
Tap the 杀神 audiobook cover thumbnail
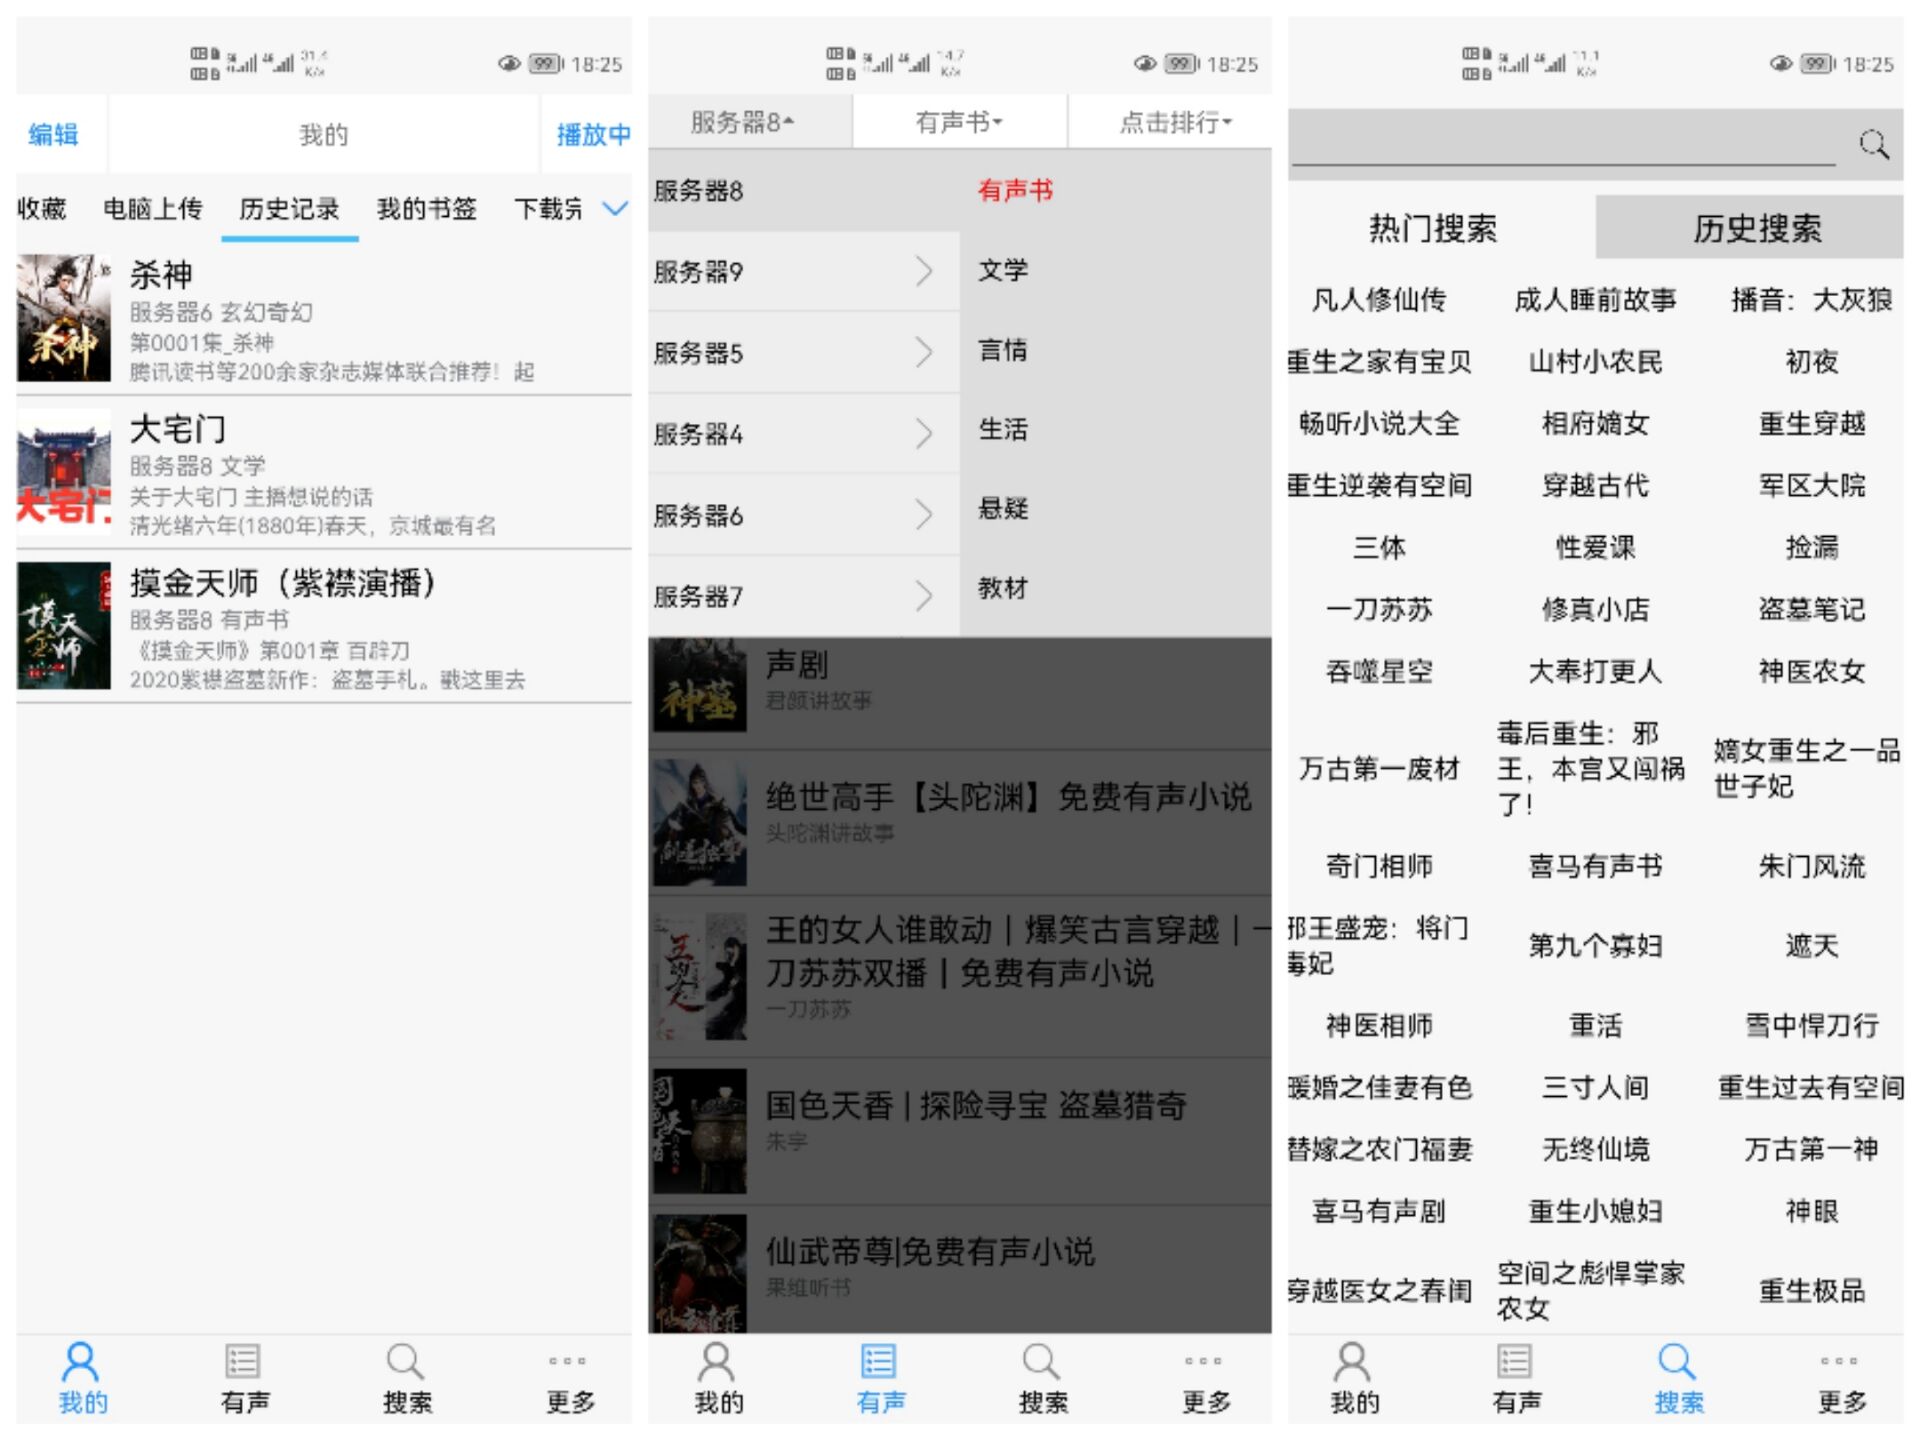point(63,318)
